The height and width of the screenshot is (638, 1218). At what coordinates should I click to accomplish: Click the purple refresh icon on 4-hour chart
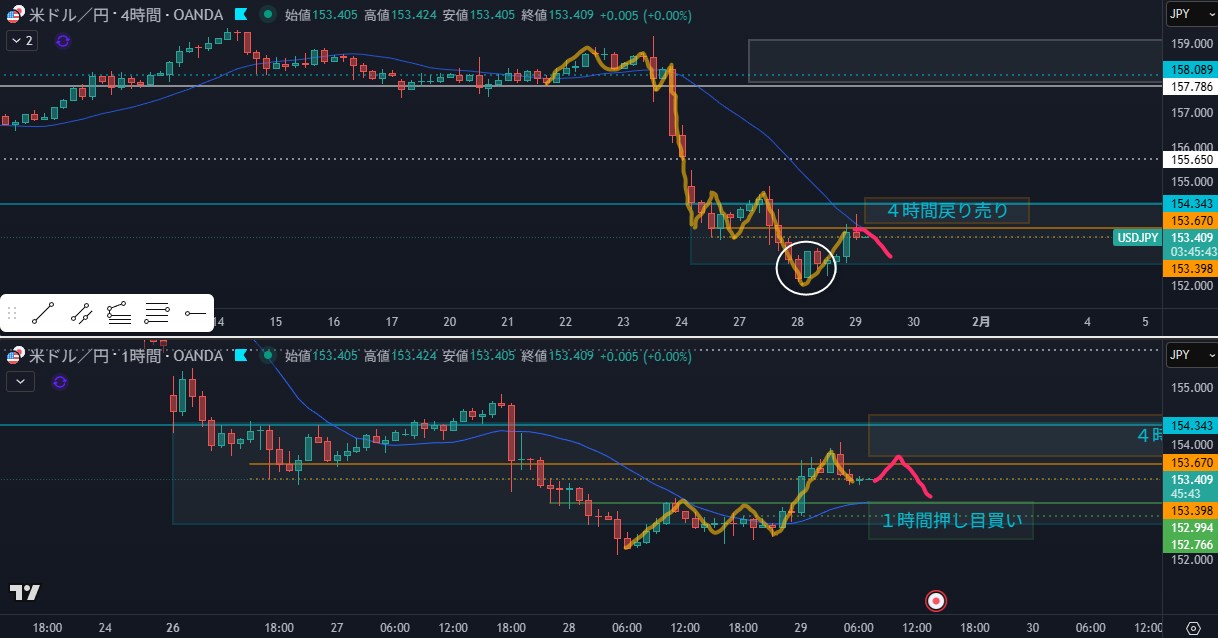click(x=63, y=41)
